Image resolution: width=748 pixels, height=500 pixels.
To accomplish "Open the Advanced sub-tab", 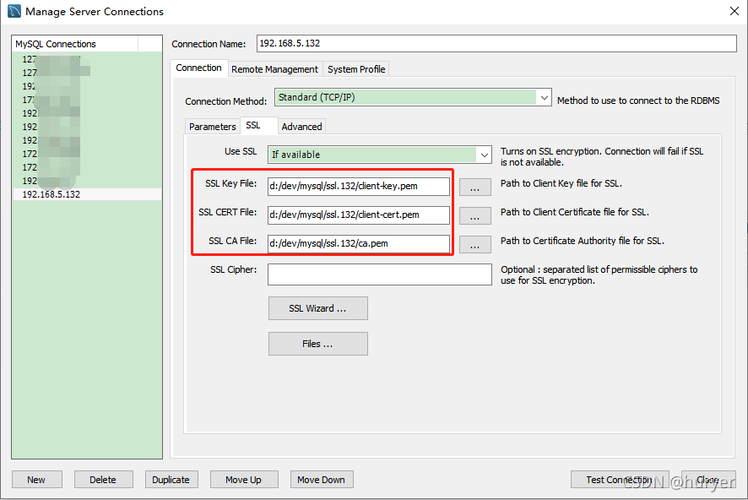I will pos(301,126).
